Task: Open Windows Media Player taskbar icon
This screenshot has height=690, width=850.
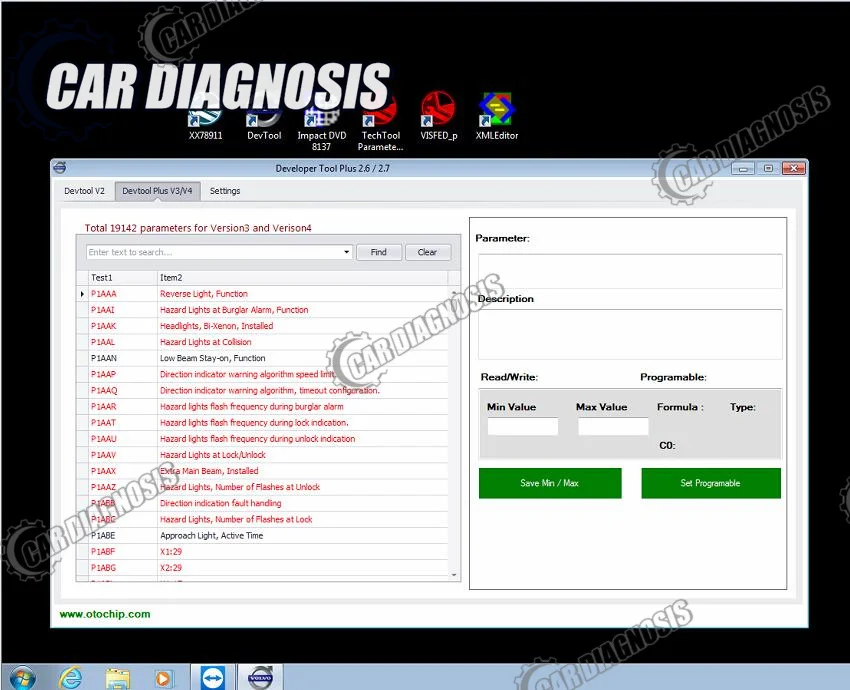Action: (163, 678)
